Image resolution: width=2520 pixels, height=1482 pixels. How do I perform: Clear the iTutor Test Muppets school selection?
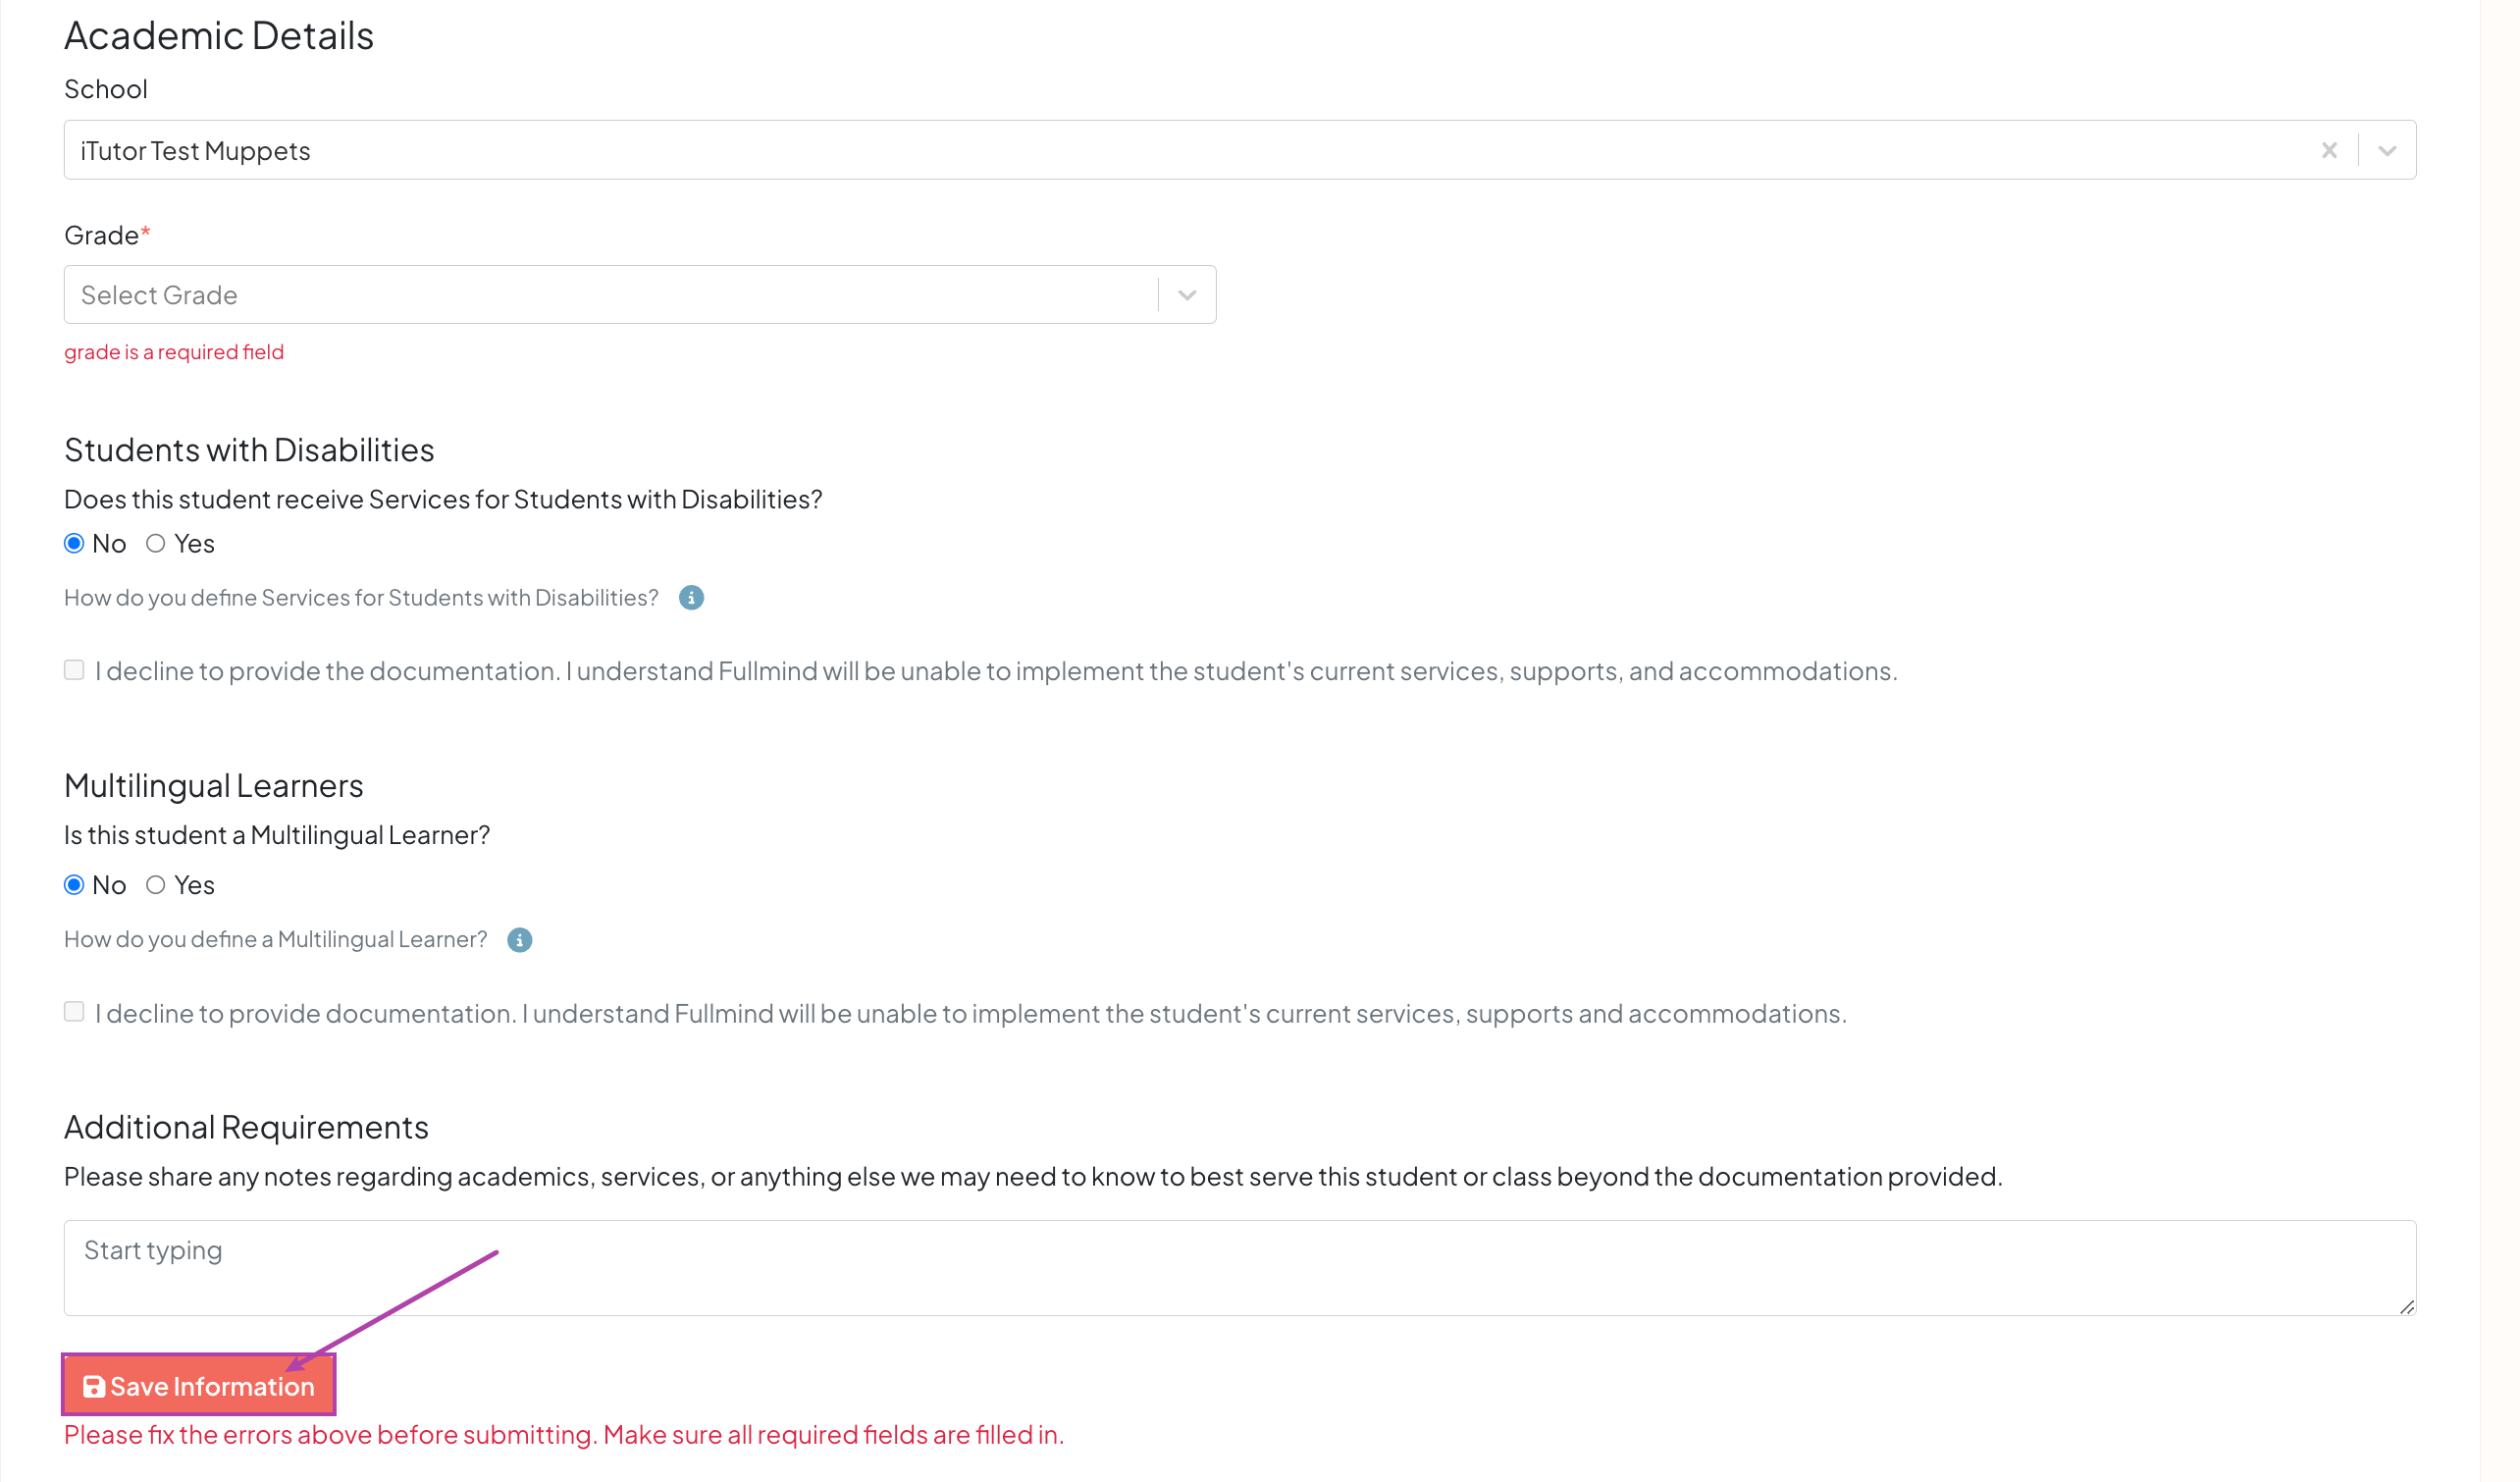coord(2329,150)
